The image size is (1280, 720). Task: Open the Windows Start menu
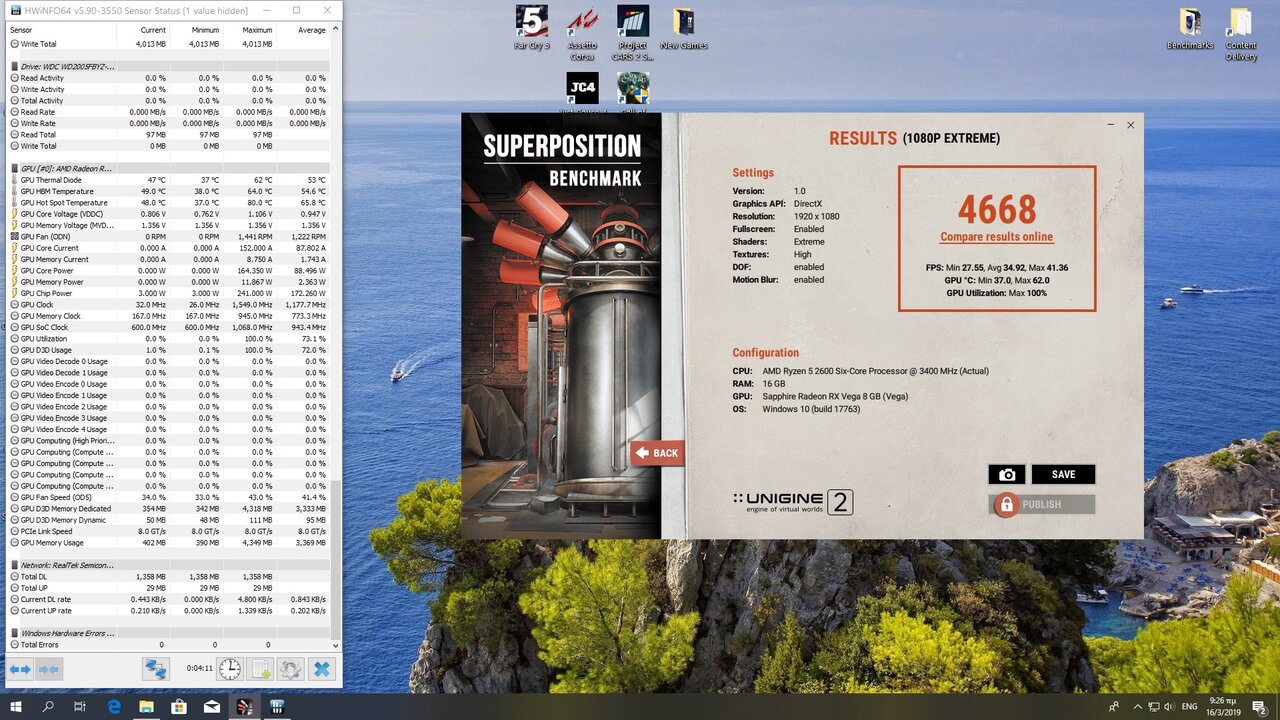click(16, 707)
